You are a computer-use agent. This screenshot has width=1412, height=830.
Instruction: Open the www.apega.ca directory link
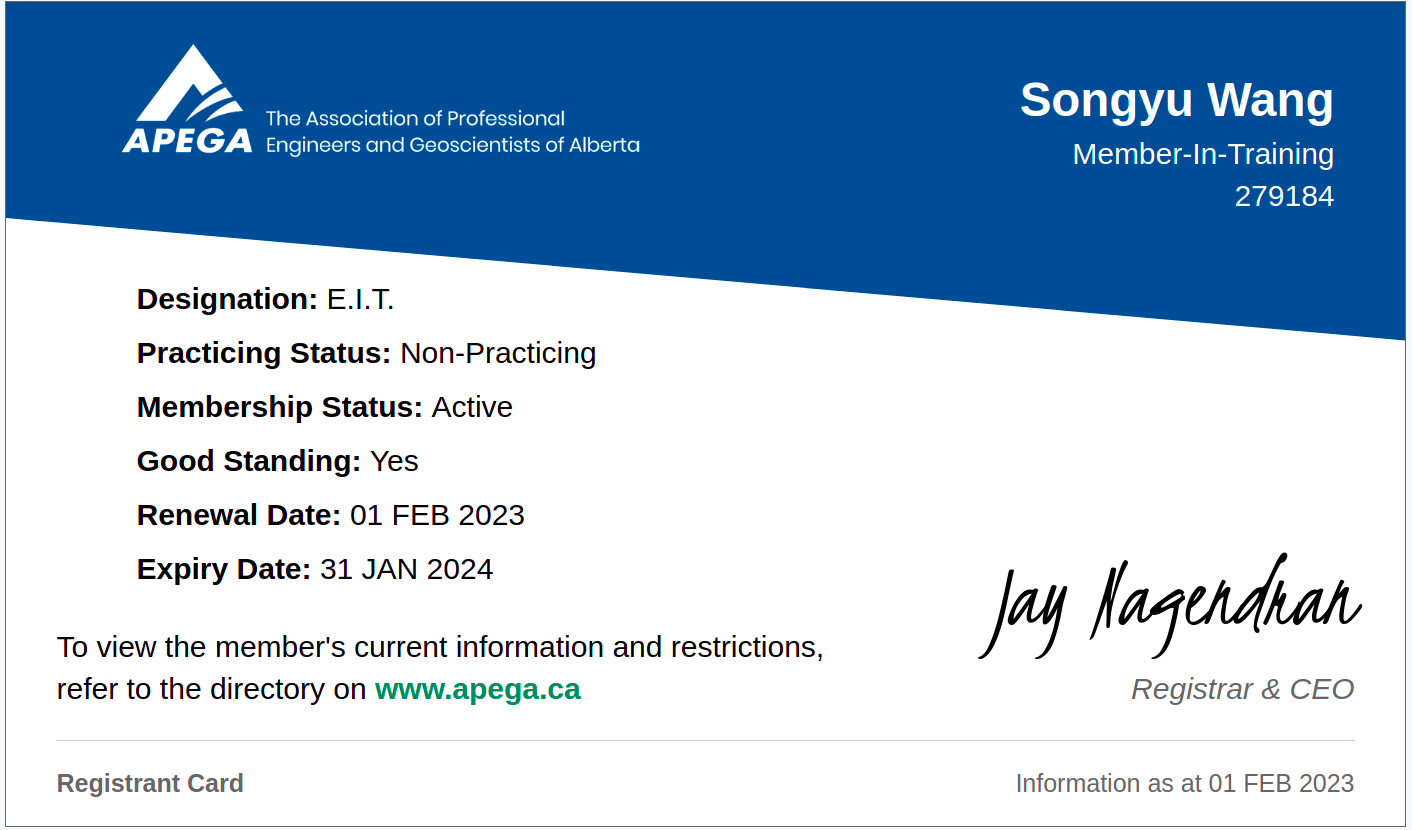(x=477, y=690)
